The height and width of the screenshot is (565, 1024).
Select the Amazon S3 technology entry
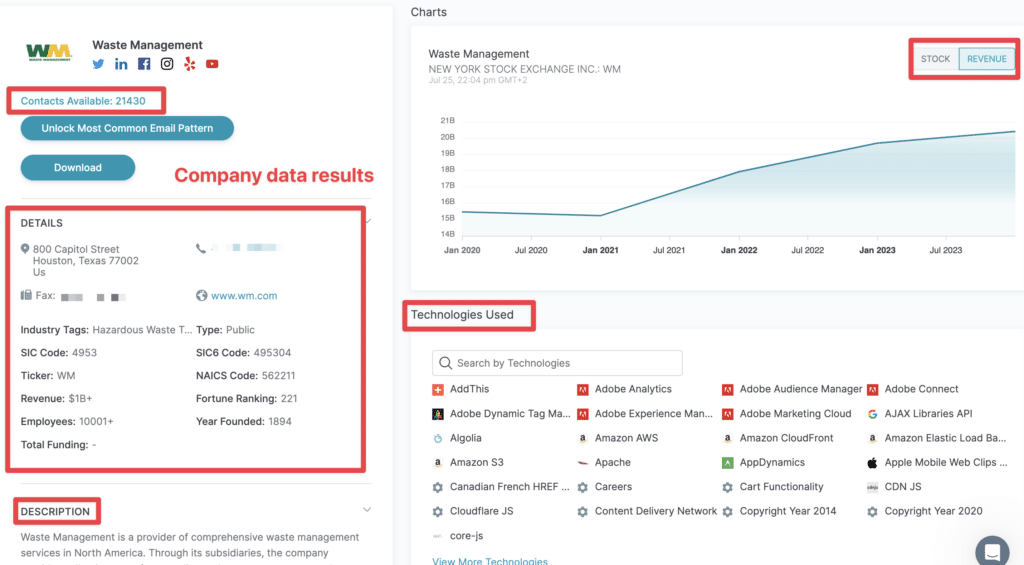pos(477,462)
